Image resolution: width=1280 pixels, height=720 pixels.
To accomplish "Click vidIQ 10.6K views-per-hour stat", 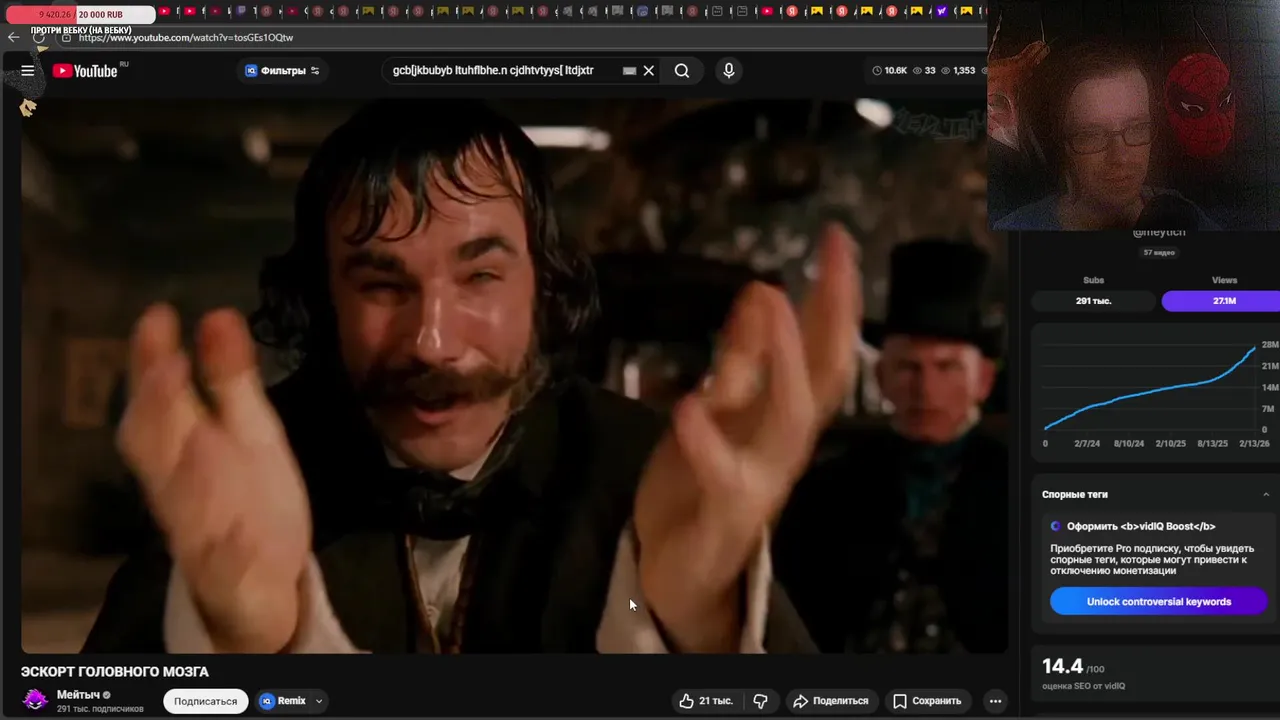I will 890,71.
